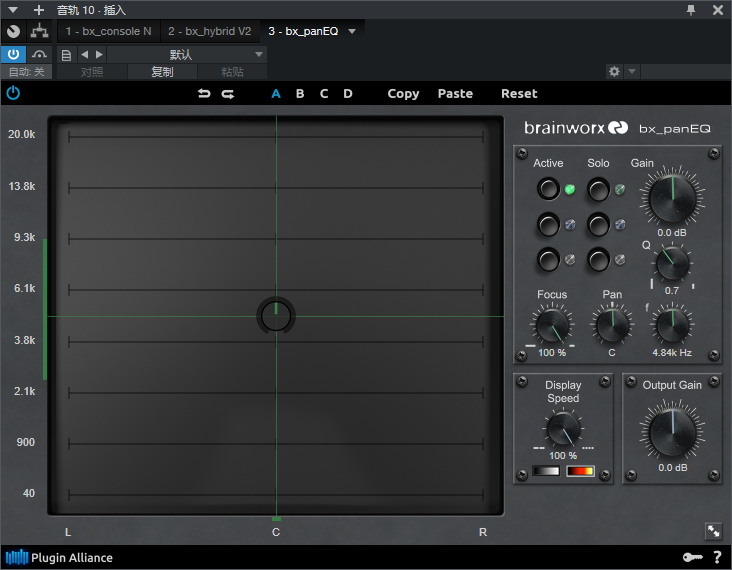Click the Output Gain knob
The height and width of the screenshot is (570, 732).
pyautogui.click(x=672, y=432)
